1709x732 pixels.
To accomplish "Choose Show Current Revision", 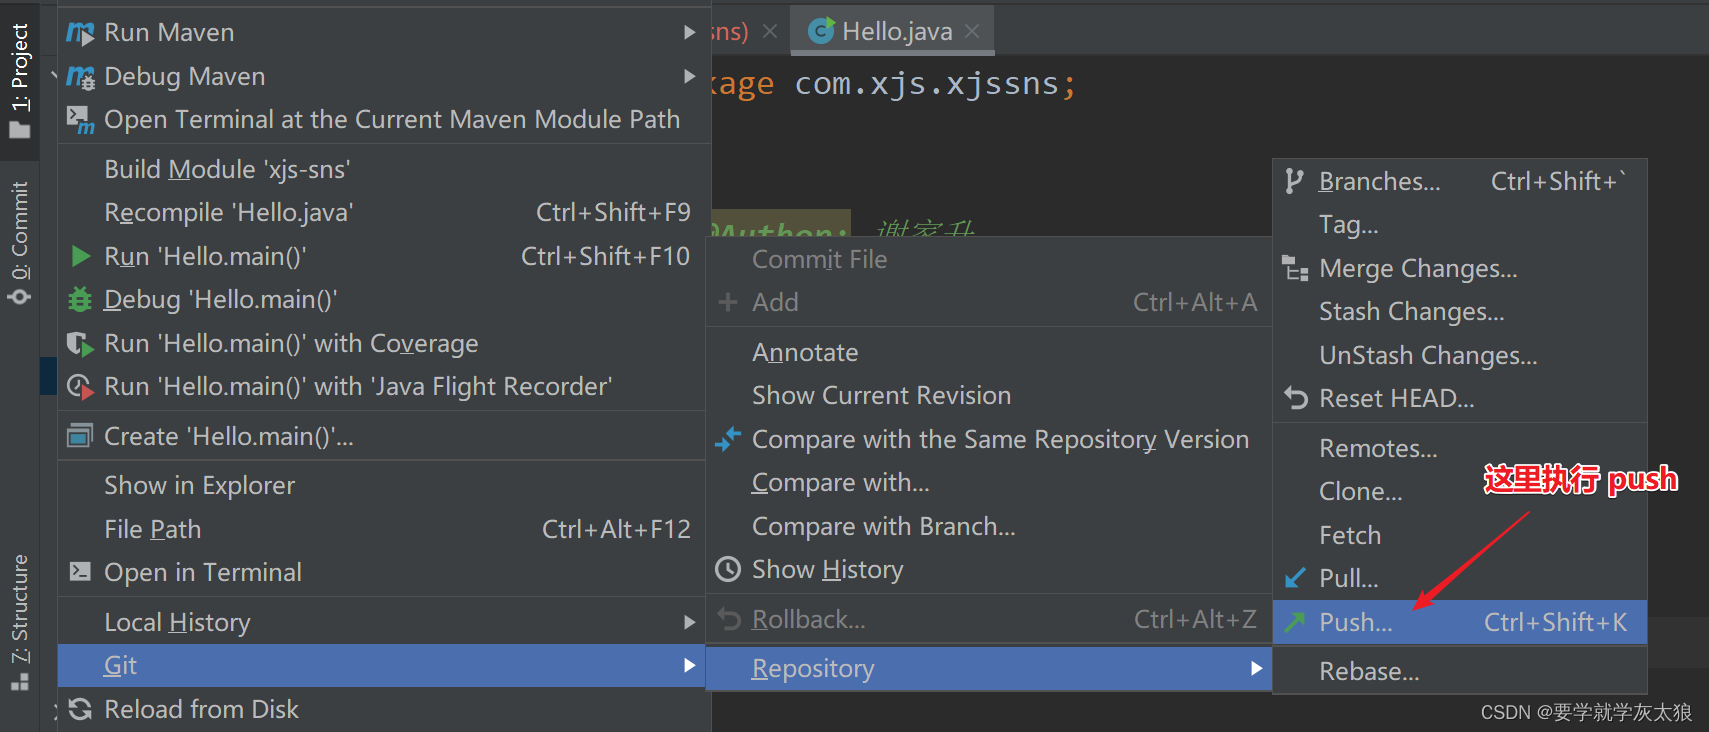I will click(x=988, y=395).
